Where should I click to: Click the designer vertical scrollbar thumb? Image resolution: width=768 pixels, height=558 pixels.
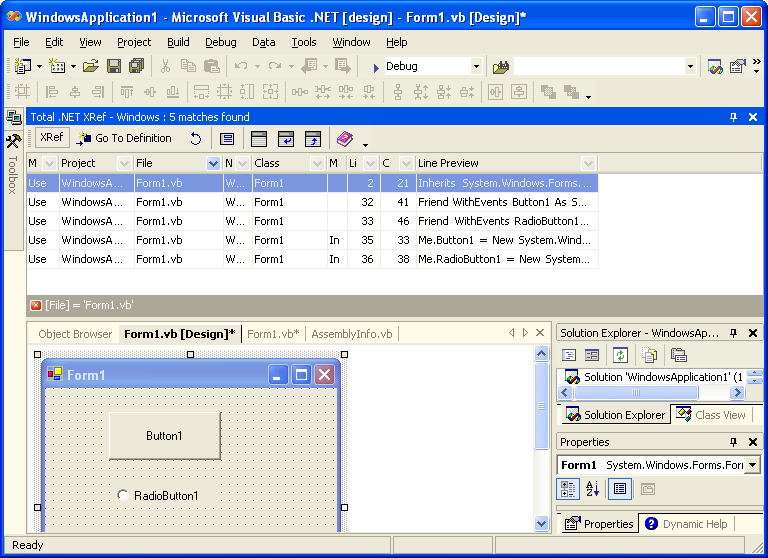[541, 405]
